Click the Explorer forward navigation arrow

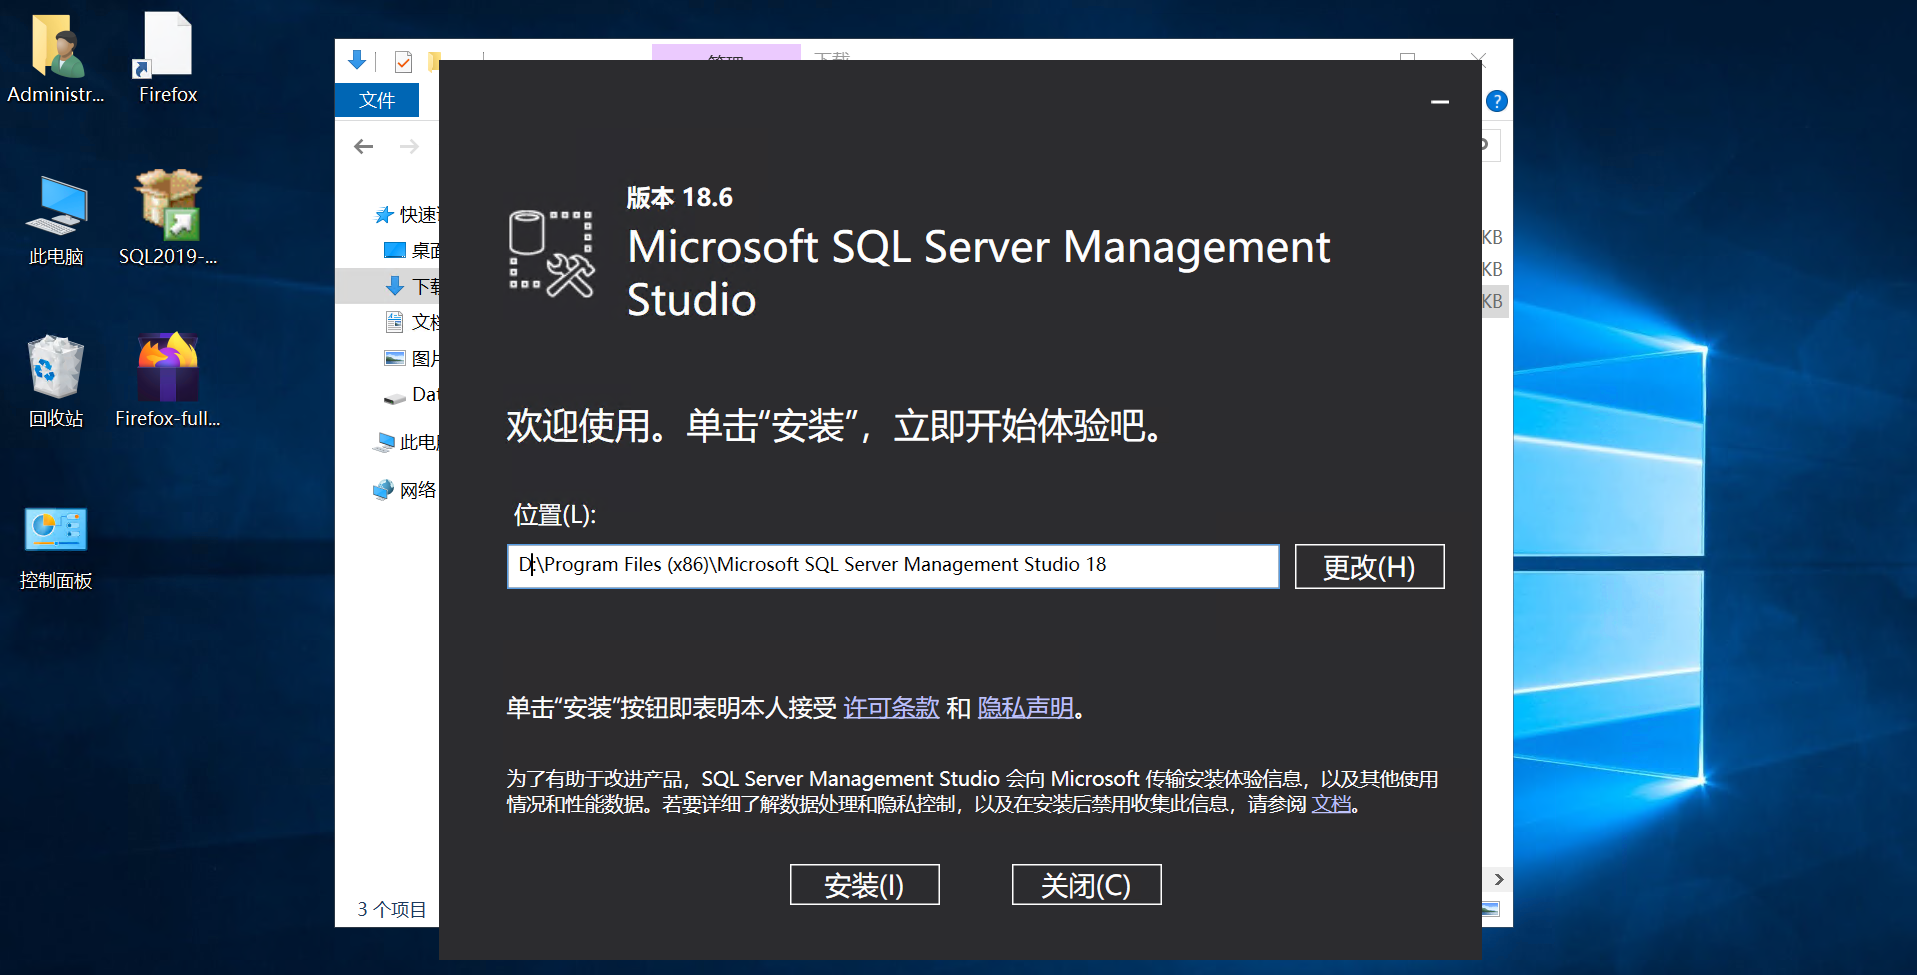click(409, 147)
